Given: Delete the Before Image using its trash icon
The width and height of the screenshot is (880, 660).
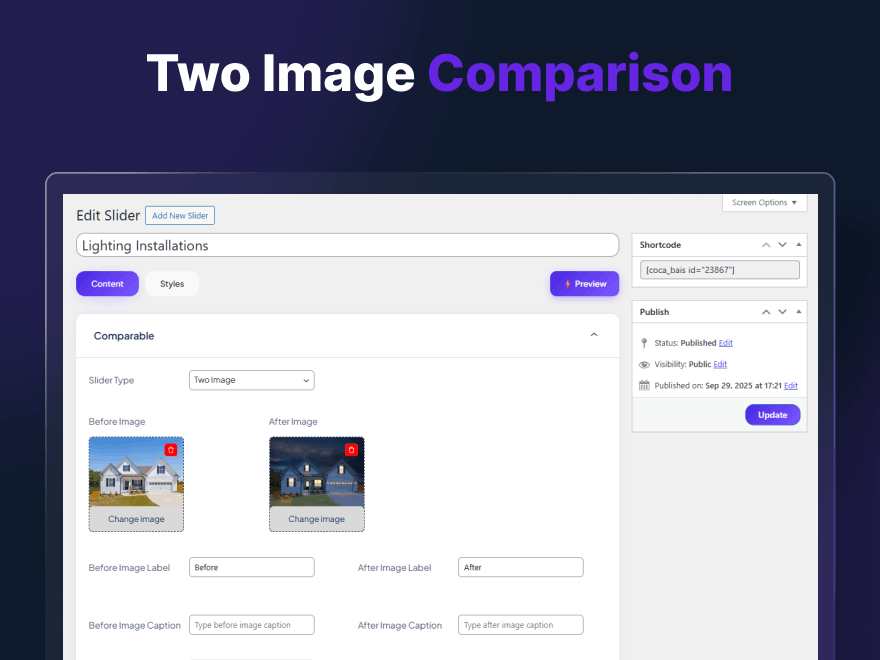Looking at the screenshot, I should (x=170, y=449).
